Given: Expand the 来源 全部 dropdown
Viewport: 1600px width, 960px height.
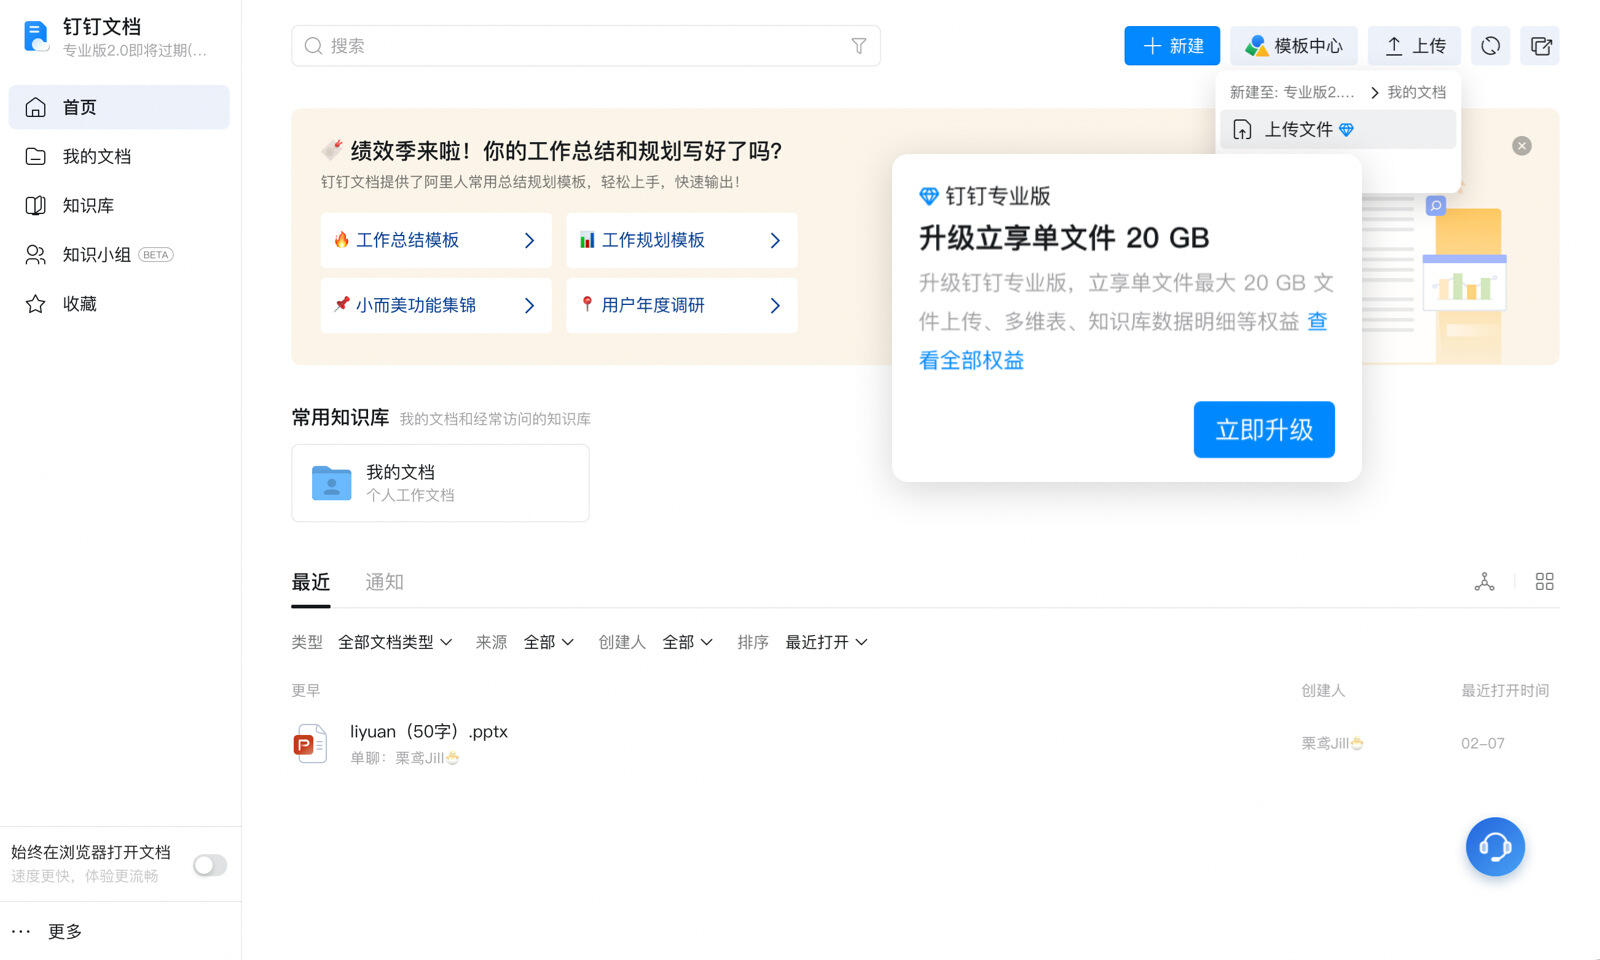Looking at the screenshot, I should [549, 642].
